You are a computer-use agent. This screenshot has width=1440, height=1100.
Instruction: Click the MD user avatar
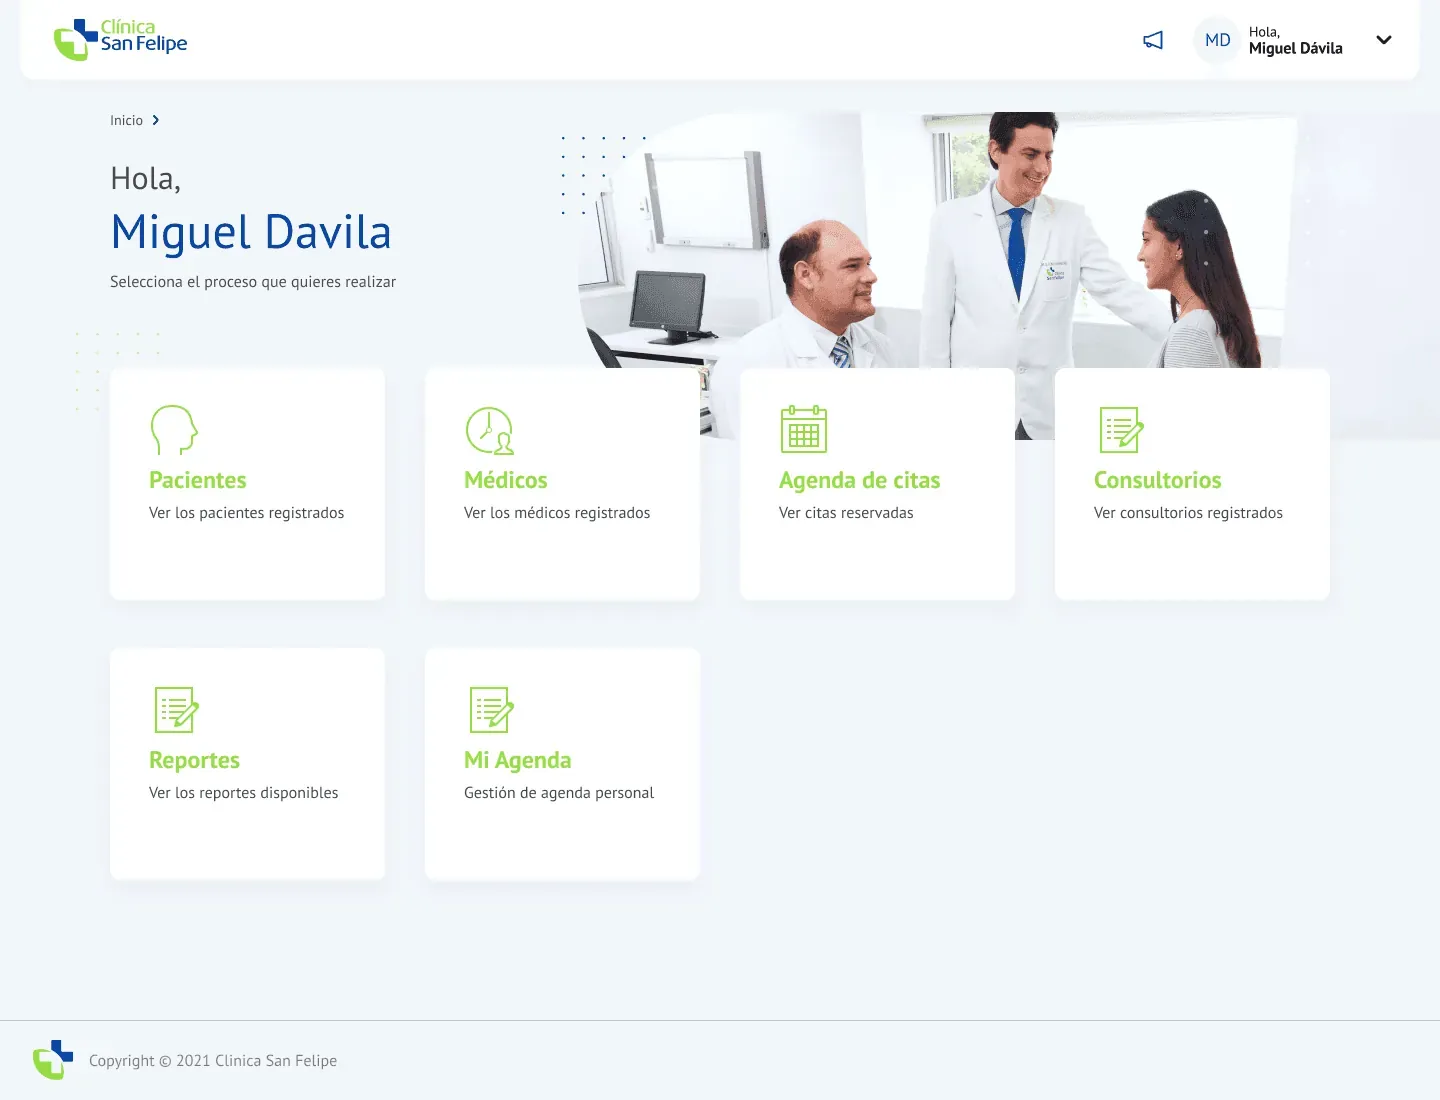[x=1217, y=40]
